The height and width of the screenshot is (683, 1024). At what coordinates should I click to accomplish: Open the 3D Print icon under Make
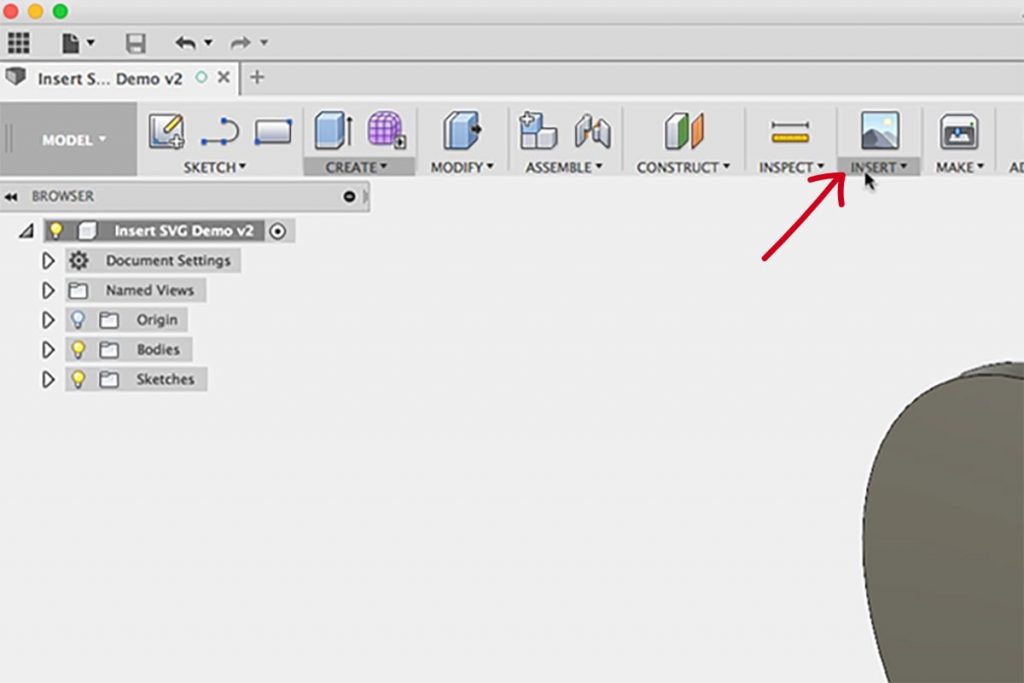coord(958,131)
